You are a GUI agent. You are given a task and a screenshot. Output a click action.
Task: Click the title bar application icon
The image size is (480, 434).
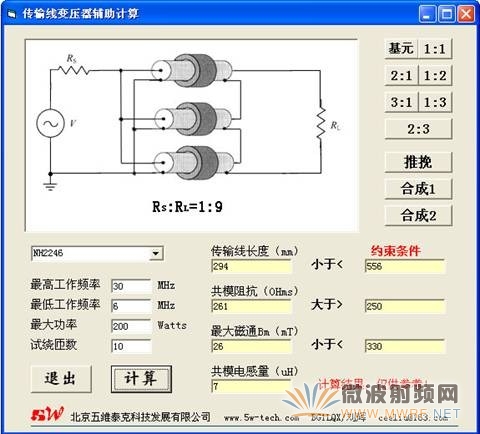(x=12, y=14)
